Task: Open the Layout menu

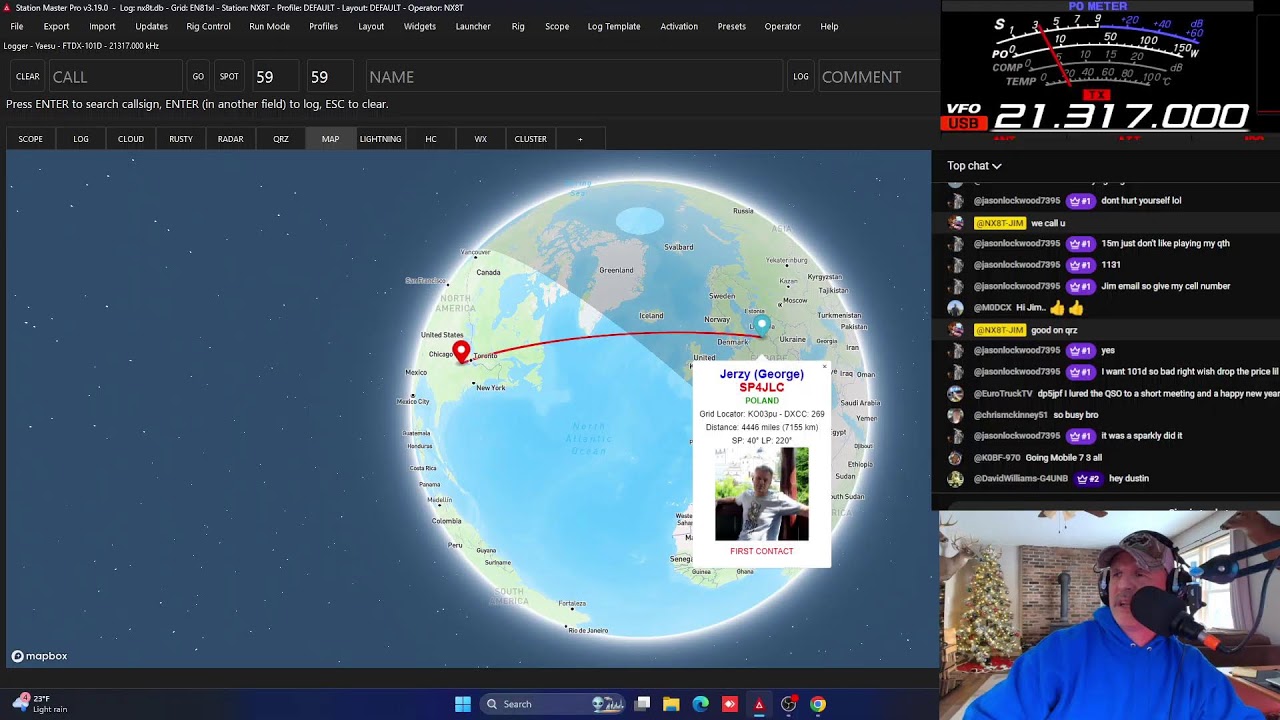Action: (x=371, y=26)
